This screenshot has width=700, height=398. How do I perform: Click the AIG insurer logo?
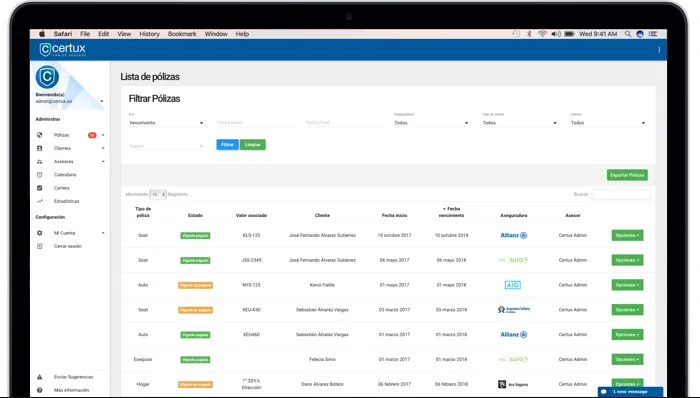(x=512, y=285)
